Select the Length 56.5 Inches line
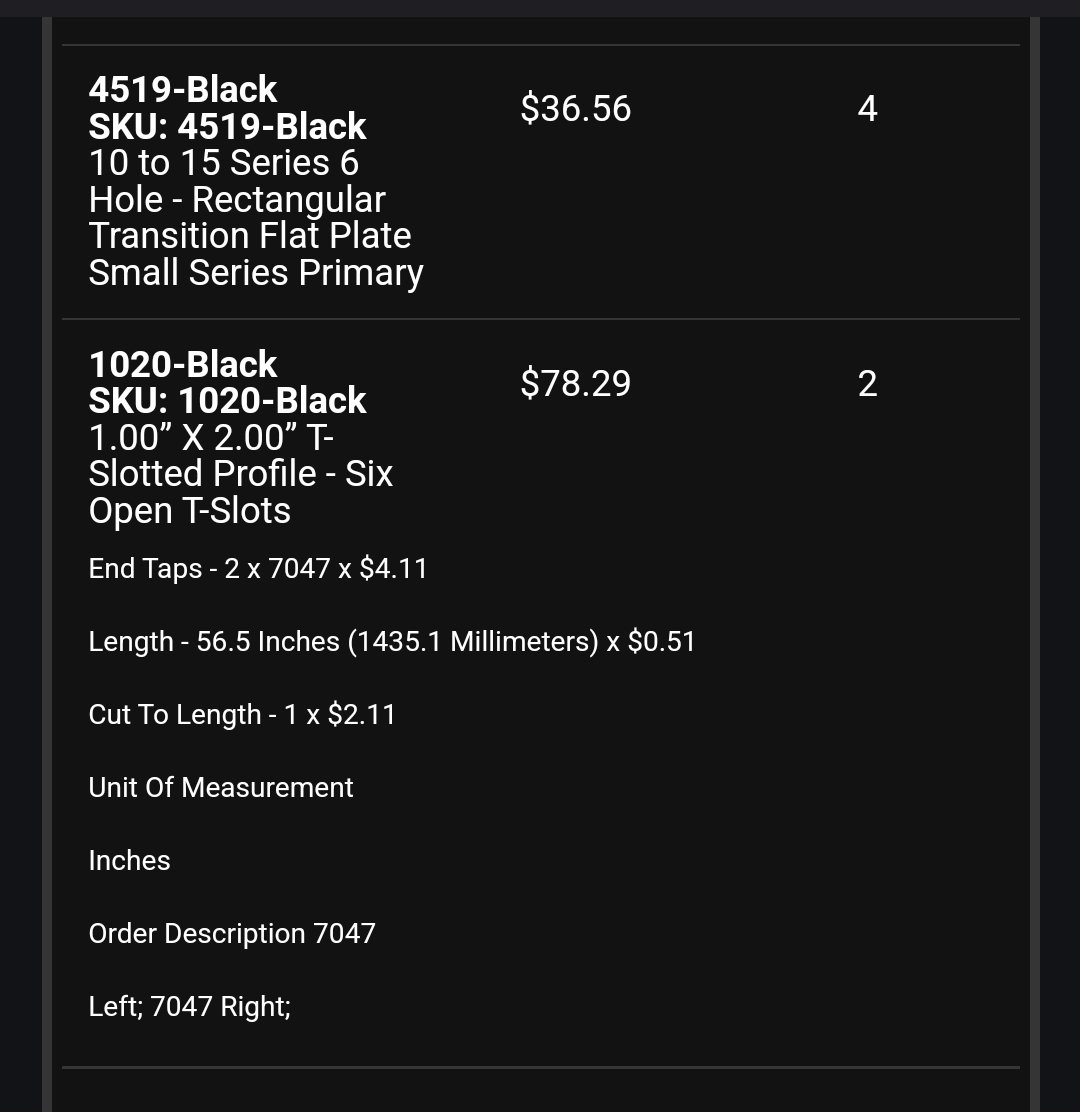1080x1112 pixels. pos(391,642)
